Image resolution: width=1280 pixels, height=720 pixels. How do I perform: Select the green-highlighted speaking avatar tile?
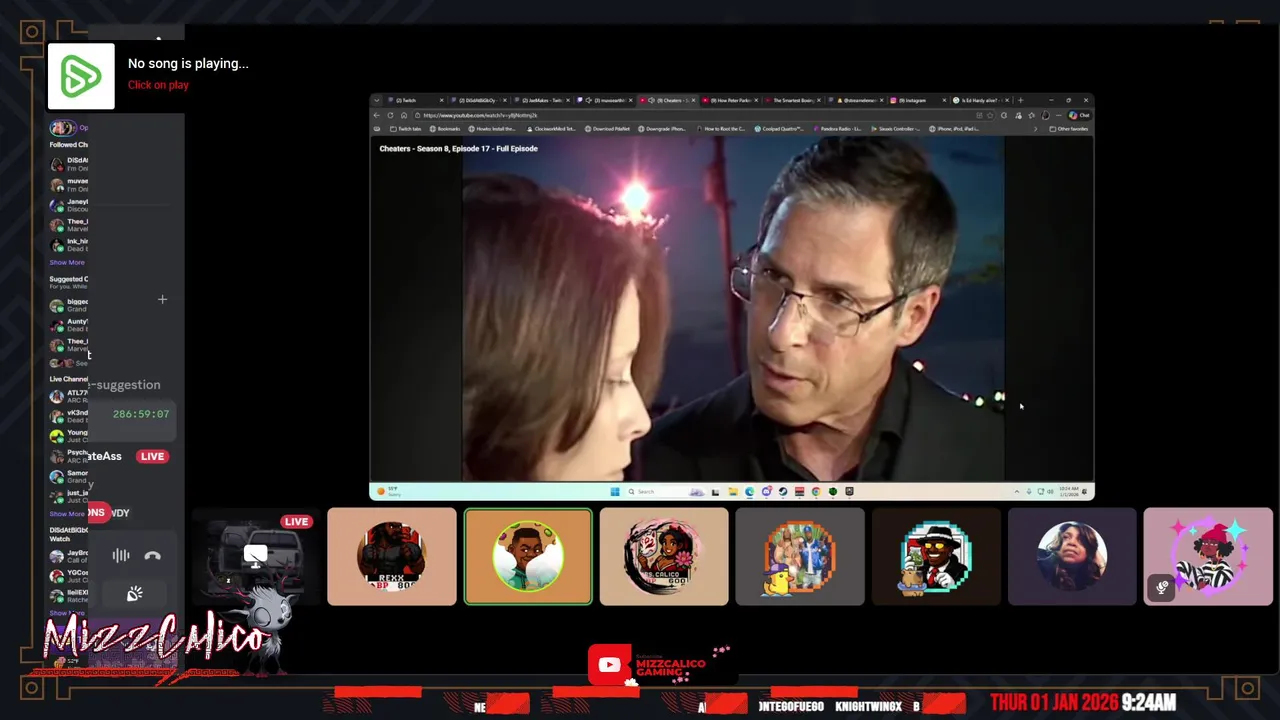point(528,557)
